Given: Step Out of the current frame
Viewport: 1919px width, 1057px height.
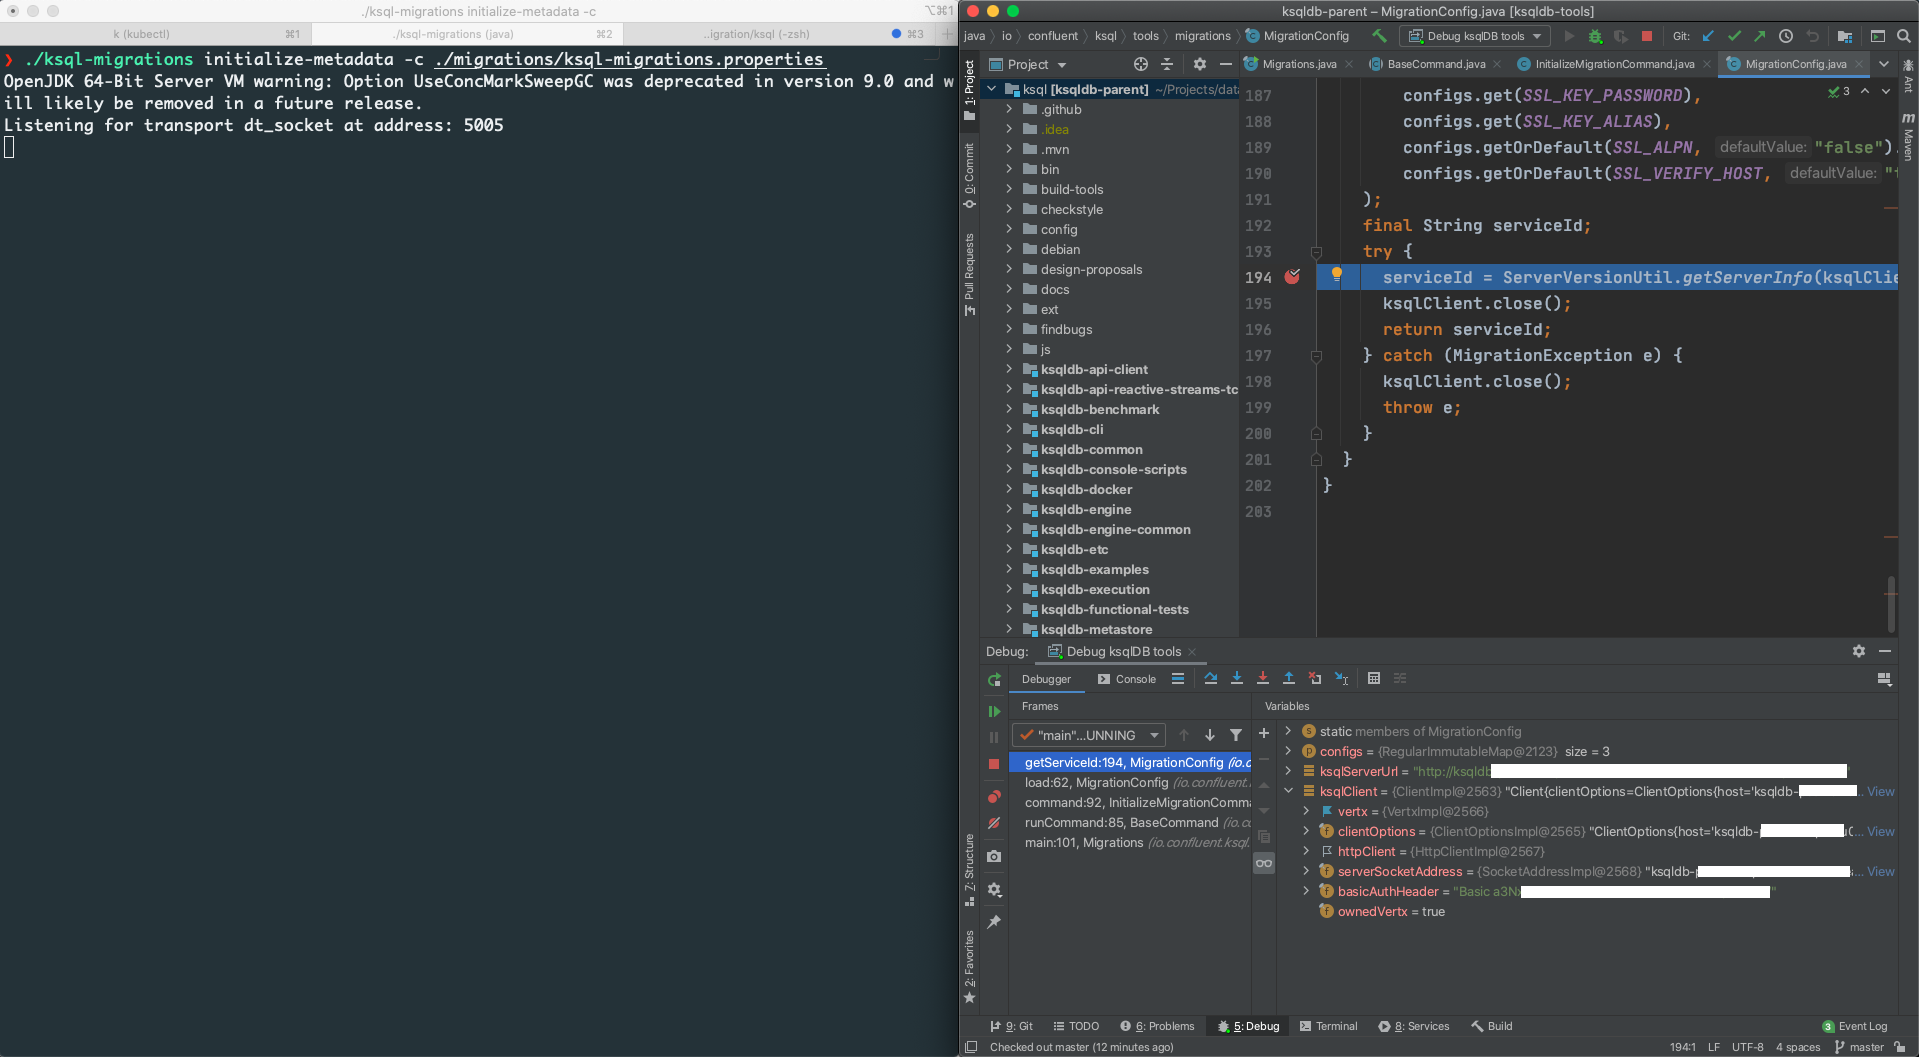Looking at the screenshot, I should click(1289, 678).
